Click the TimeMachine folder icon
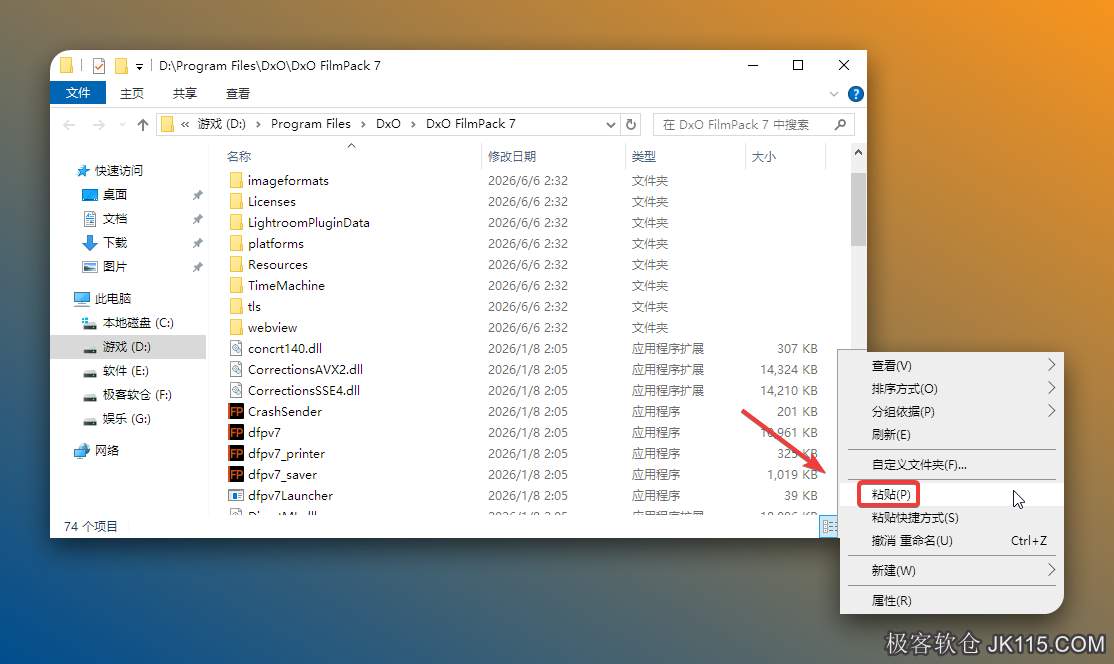Image resolution: width=1114 pixels, height=664 pixels. click(236, 285)
